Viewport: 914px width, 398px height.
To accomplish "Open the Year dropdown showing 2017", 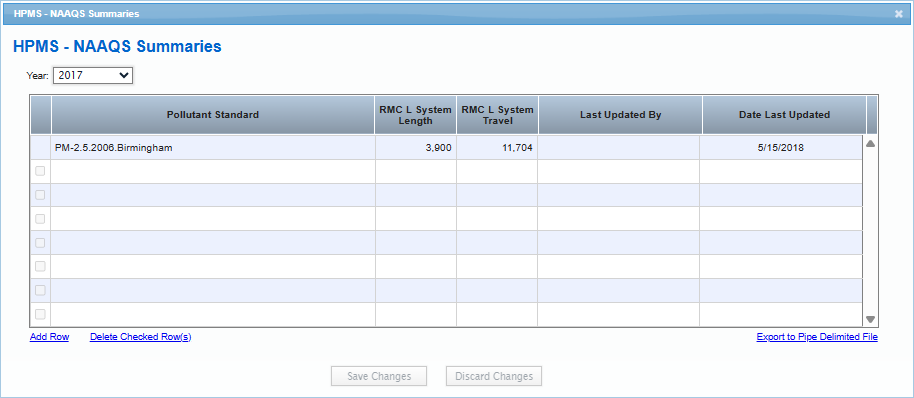I will coord(93,75).
